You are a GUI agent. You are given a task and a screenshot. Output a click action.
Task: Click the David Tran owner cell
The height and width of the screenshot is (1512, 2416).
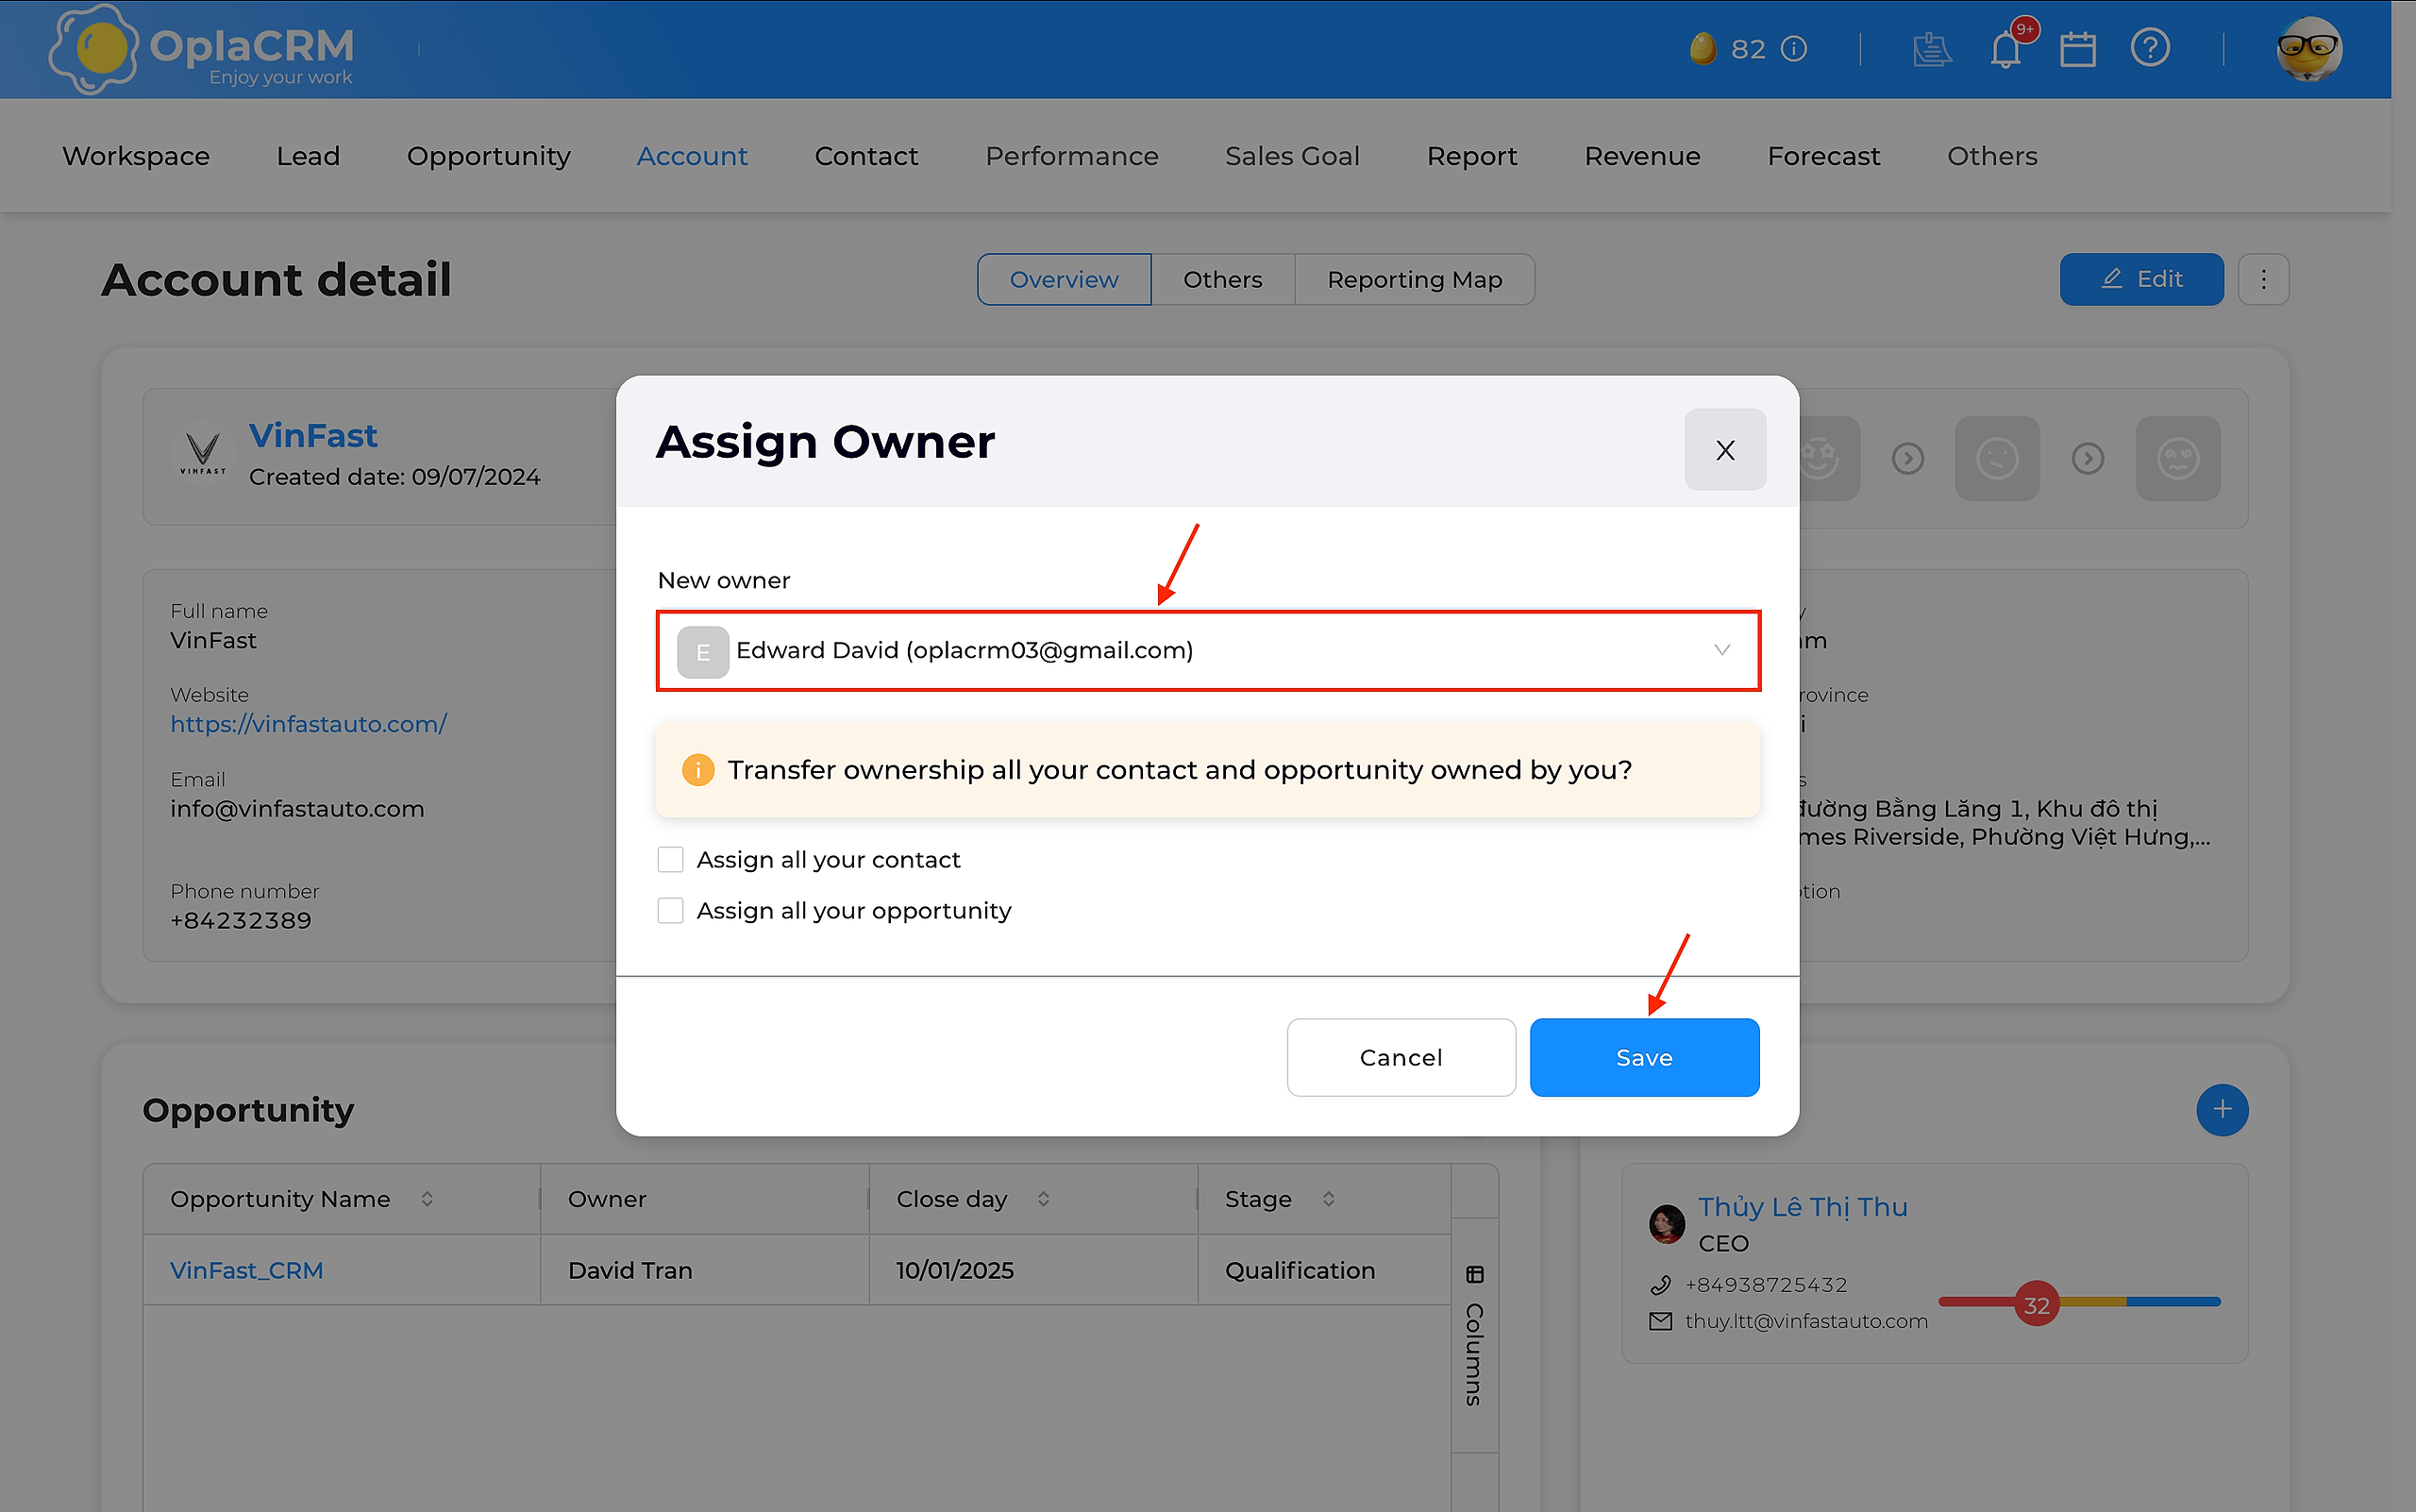tap(704, 1270)
